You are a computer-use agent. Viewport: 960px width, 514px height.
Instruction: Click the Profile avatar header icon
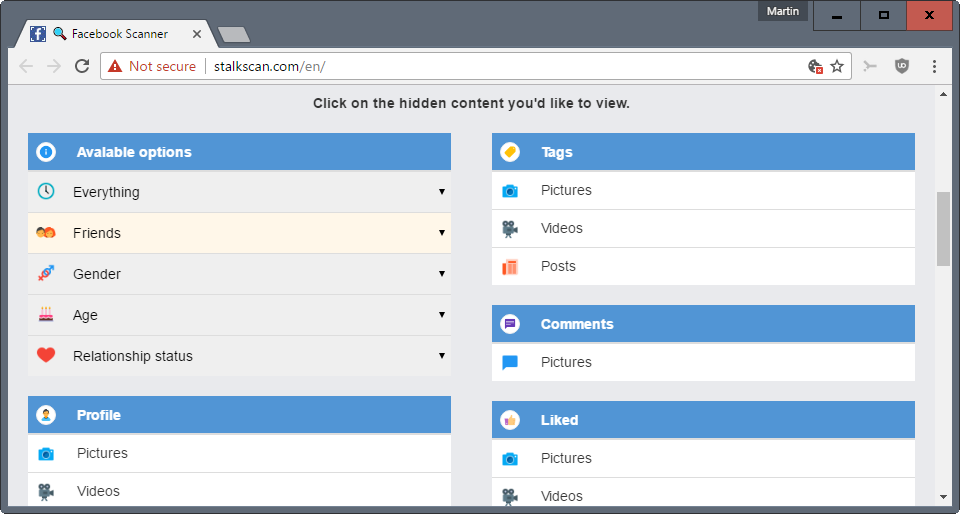[46, 415]
